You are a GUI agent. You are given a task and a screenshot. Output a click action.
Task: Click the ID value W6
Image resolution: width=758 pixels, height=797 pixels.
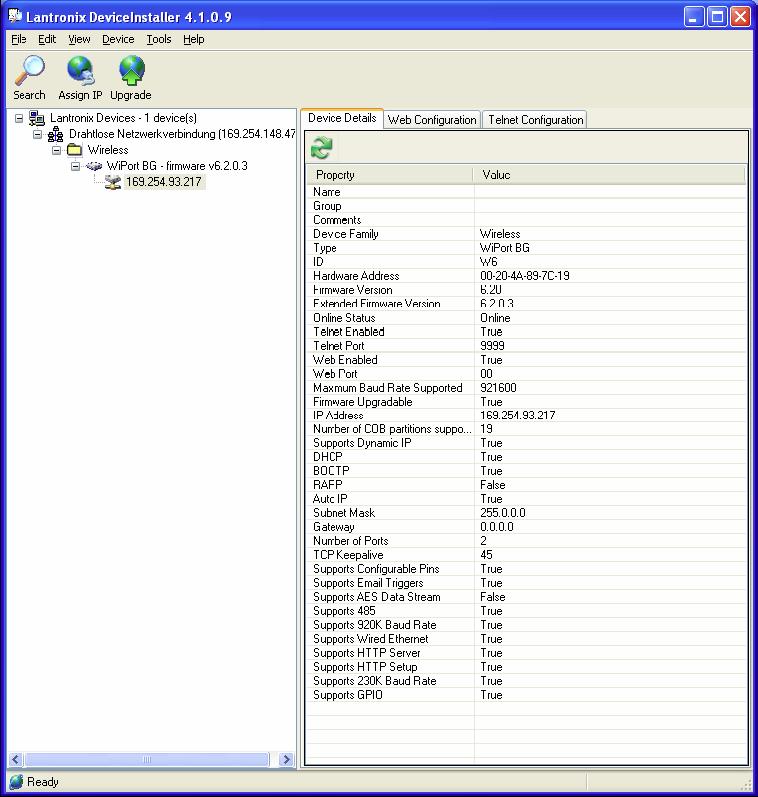coord(489,262)
